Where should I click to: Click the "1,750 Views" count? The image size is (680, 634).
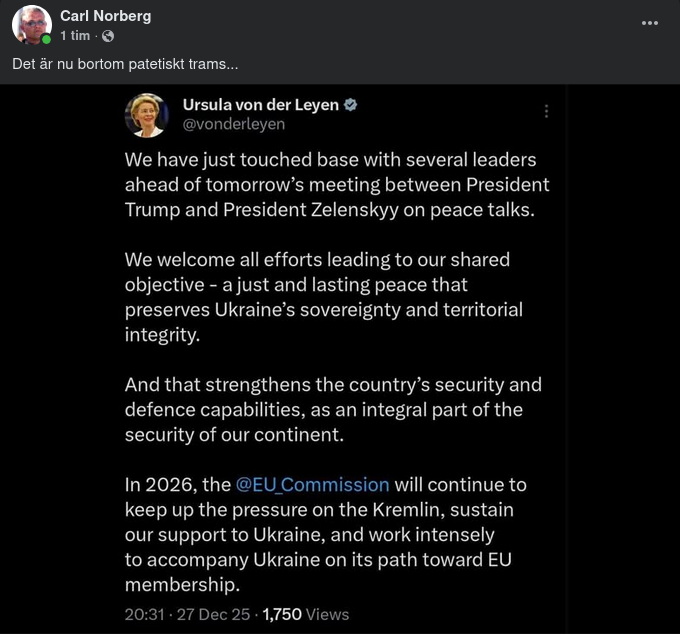click(x=305, y=614)
